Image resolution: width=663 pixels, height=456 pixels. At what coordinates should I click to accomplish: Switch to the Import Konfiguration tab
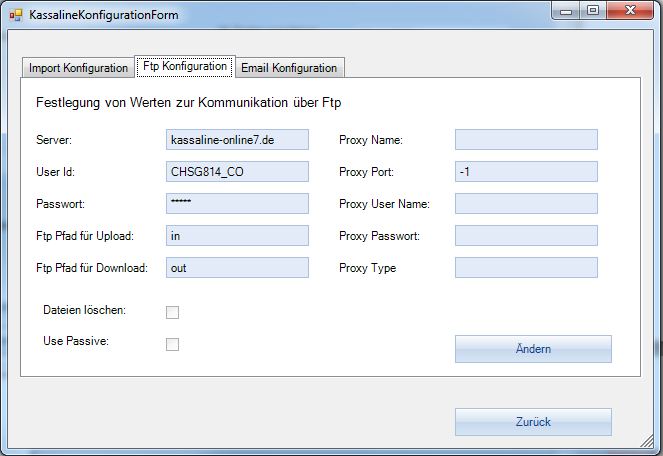click(78, 68)
